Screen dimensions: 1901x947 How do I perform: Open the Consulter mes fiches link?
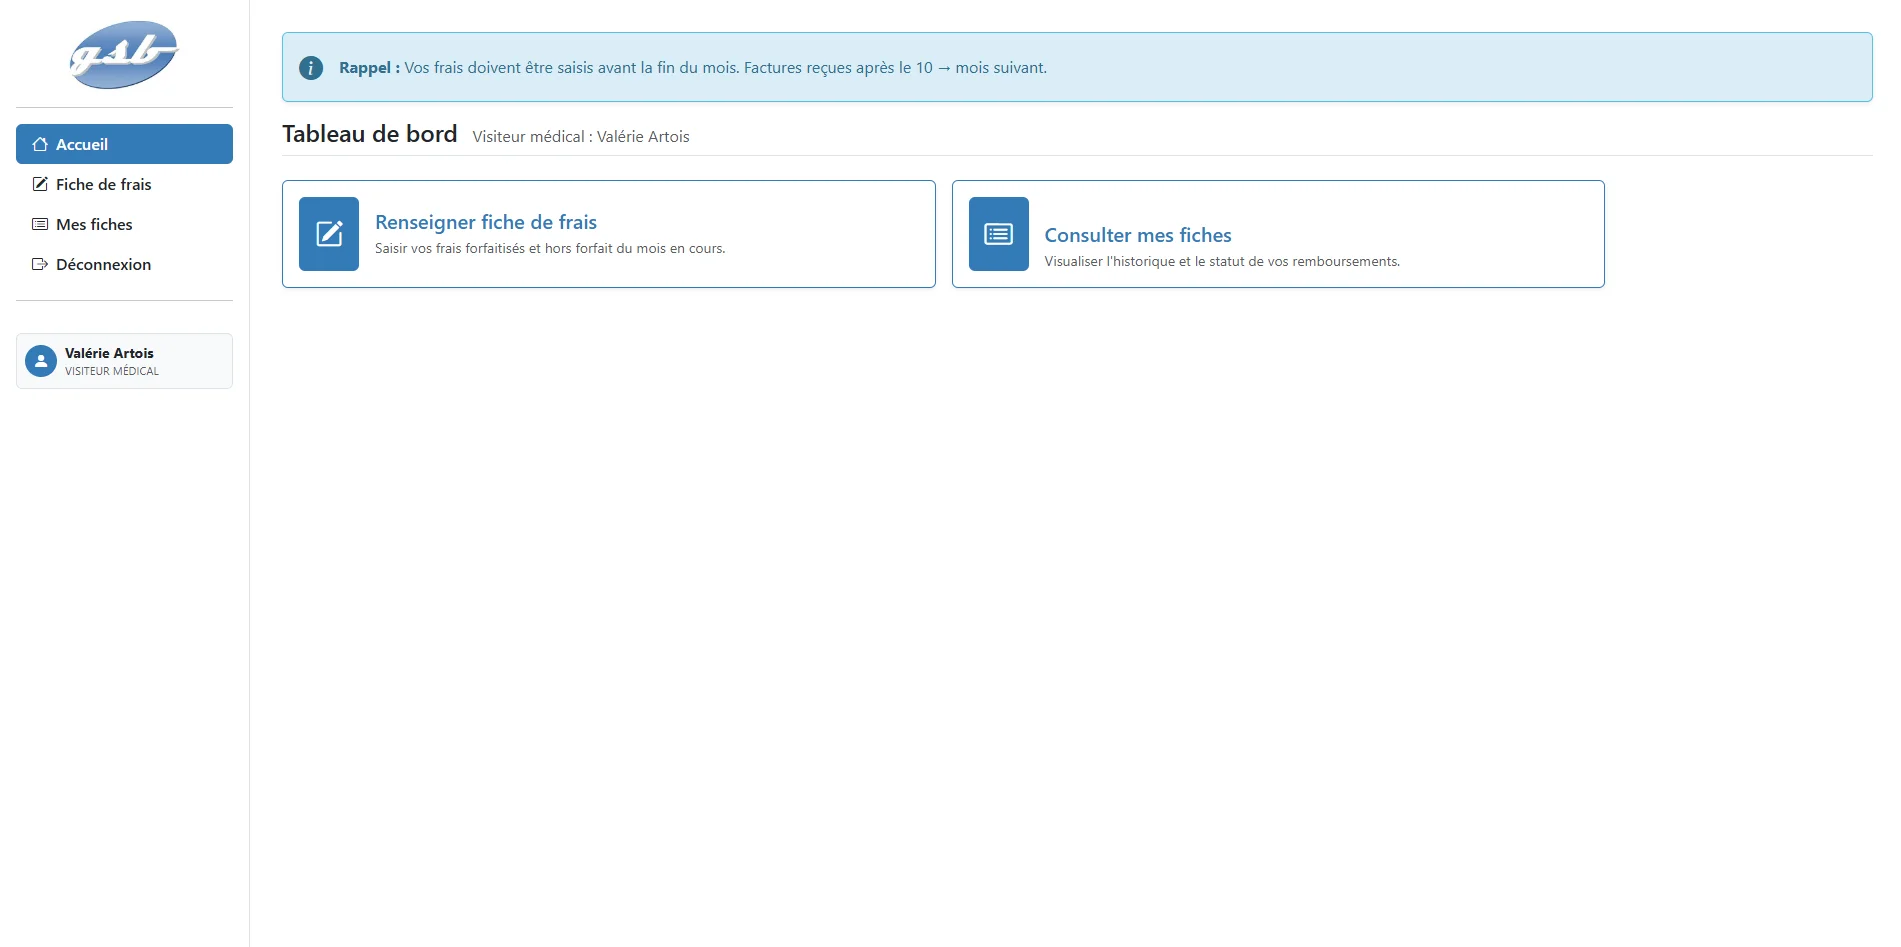tap(1138, 235)
